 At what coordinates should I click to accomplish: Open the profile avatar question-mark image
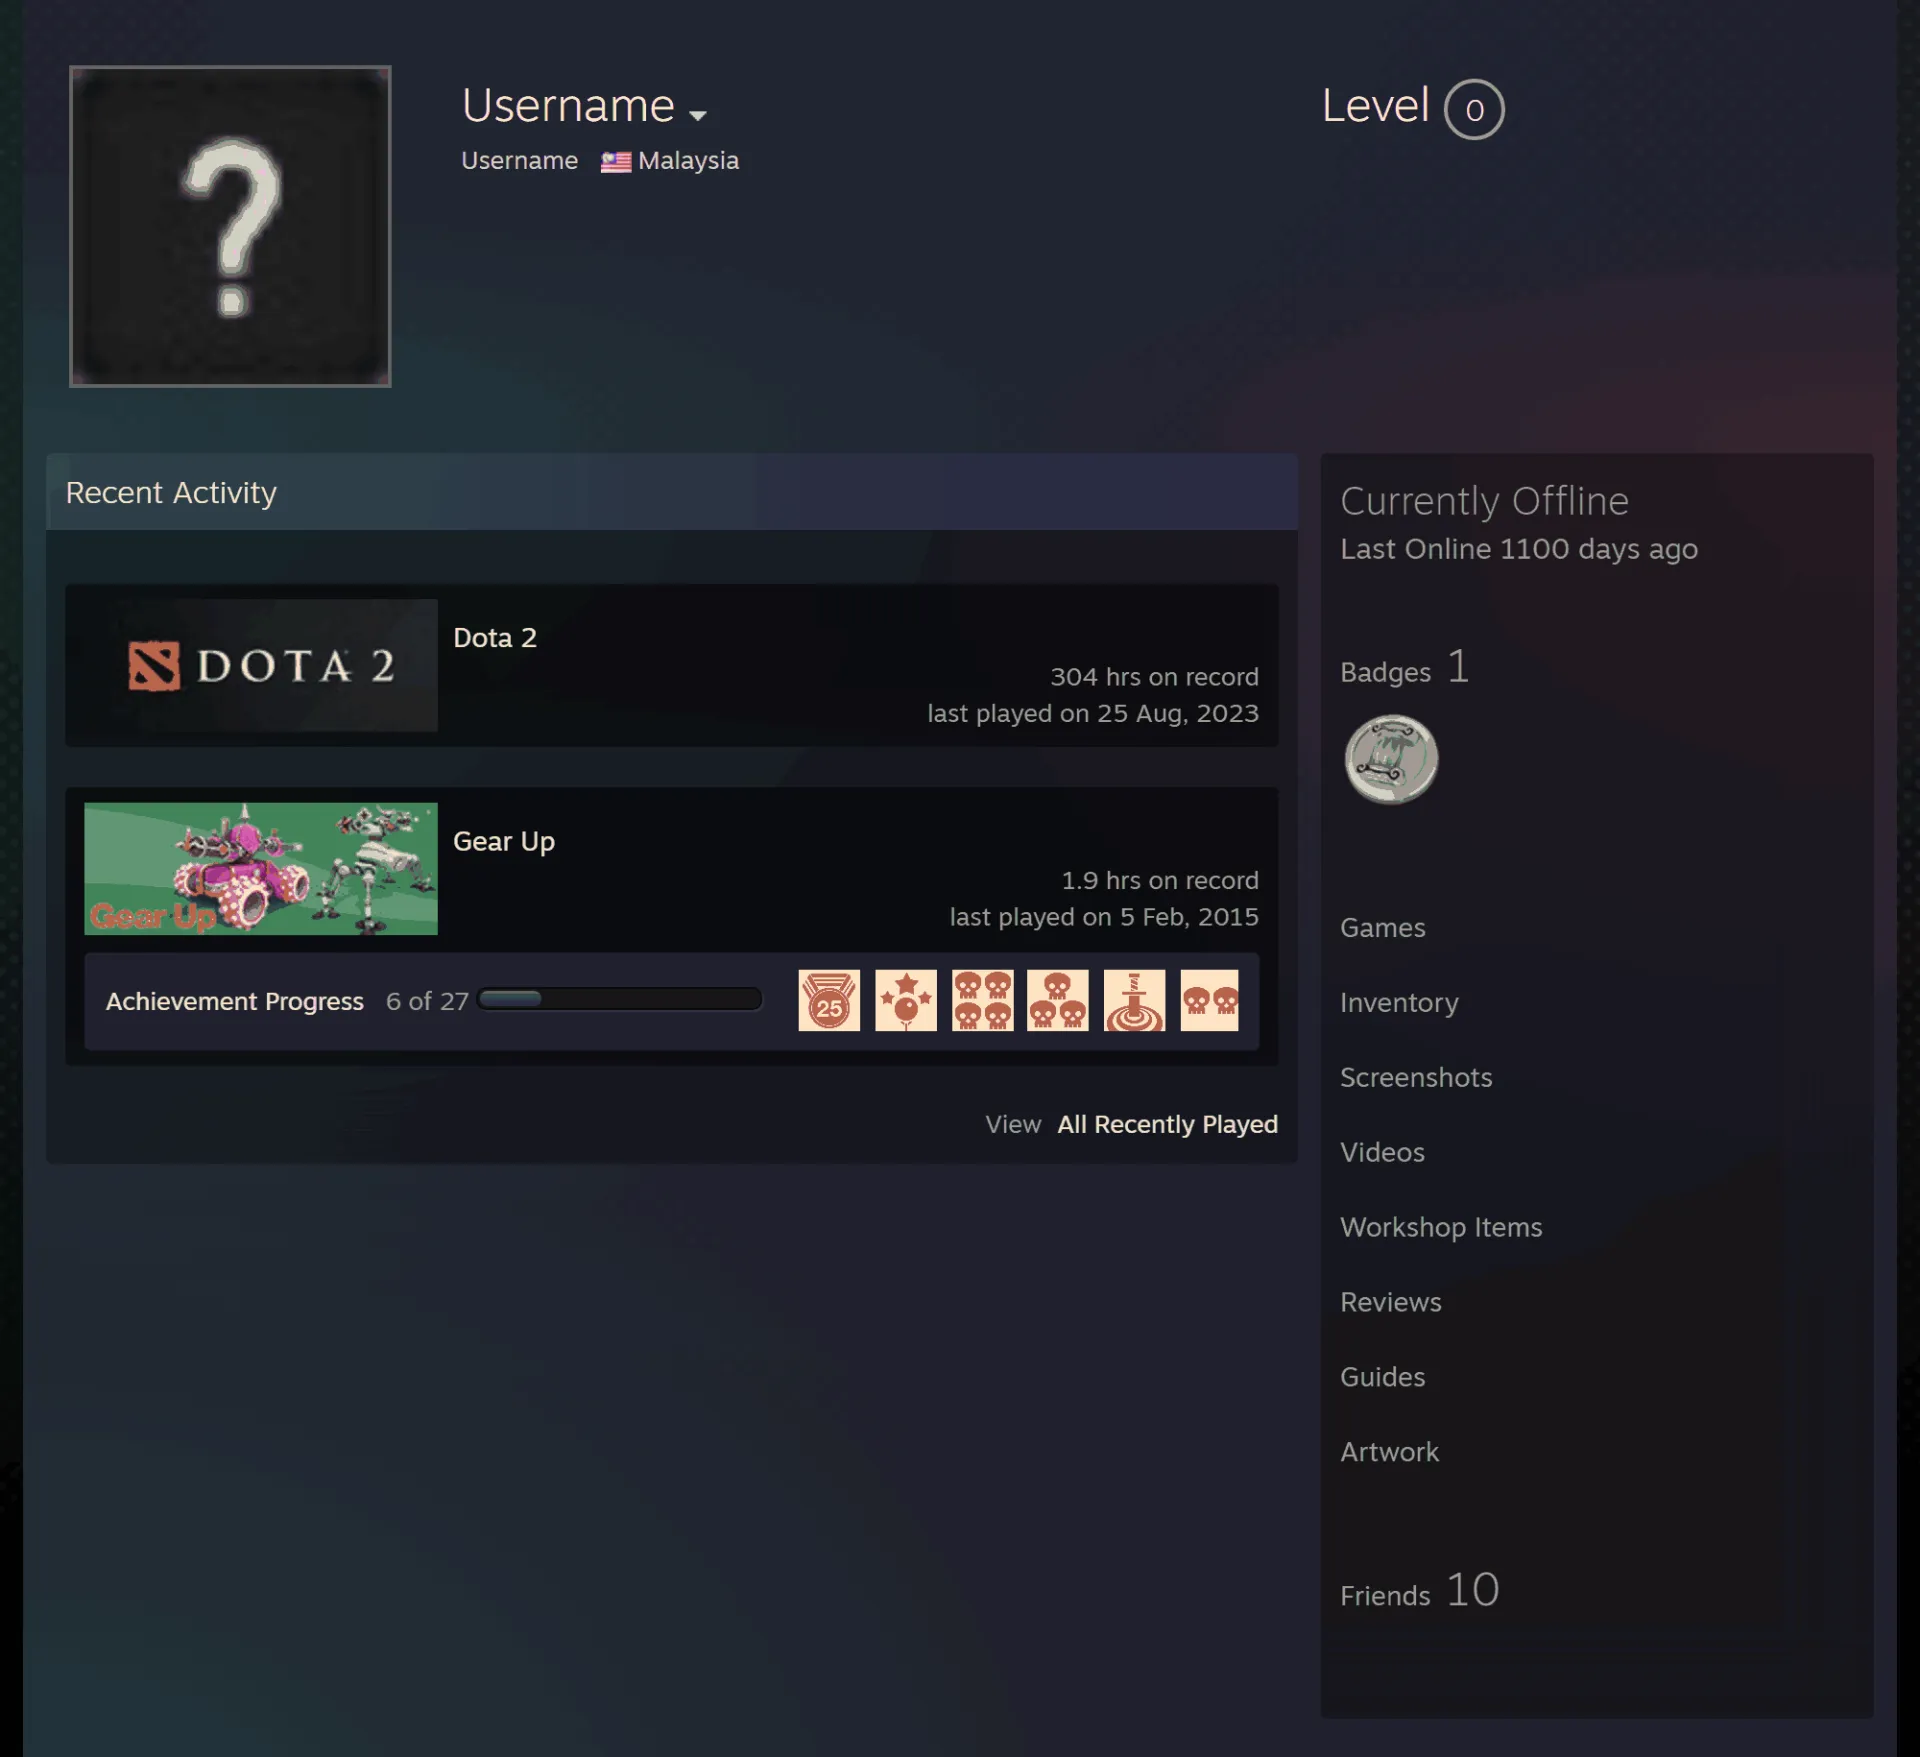click(230, 226)
